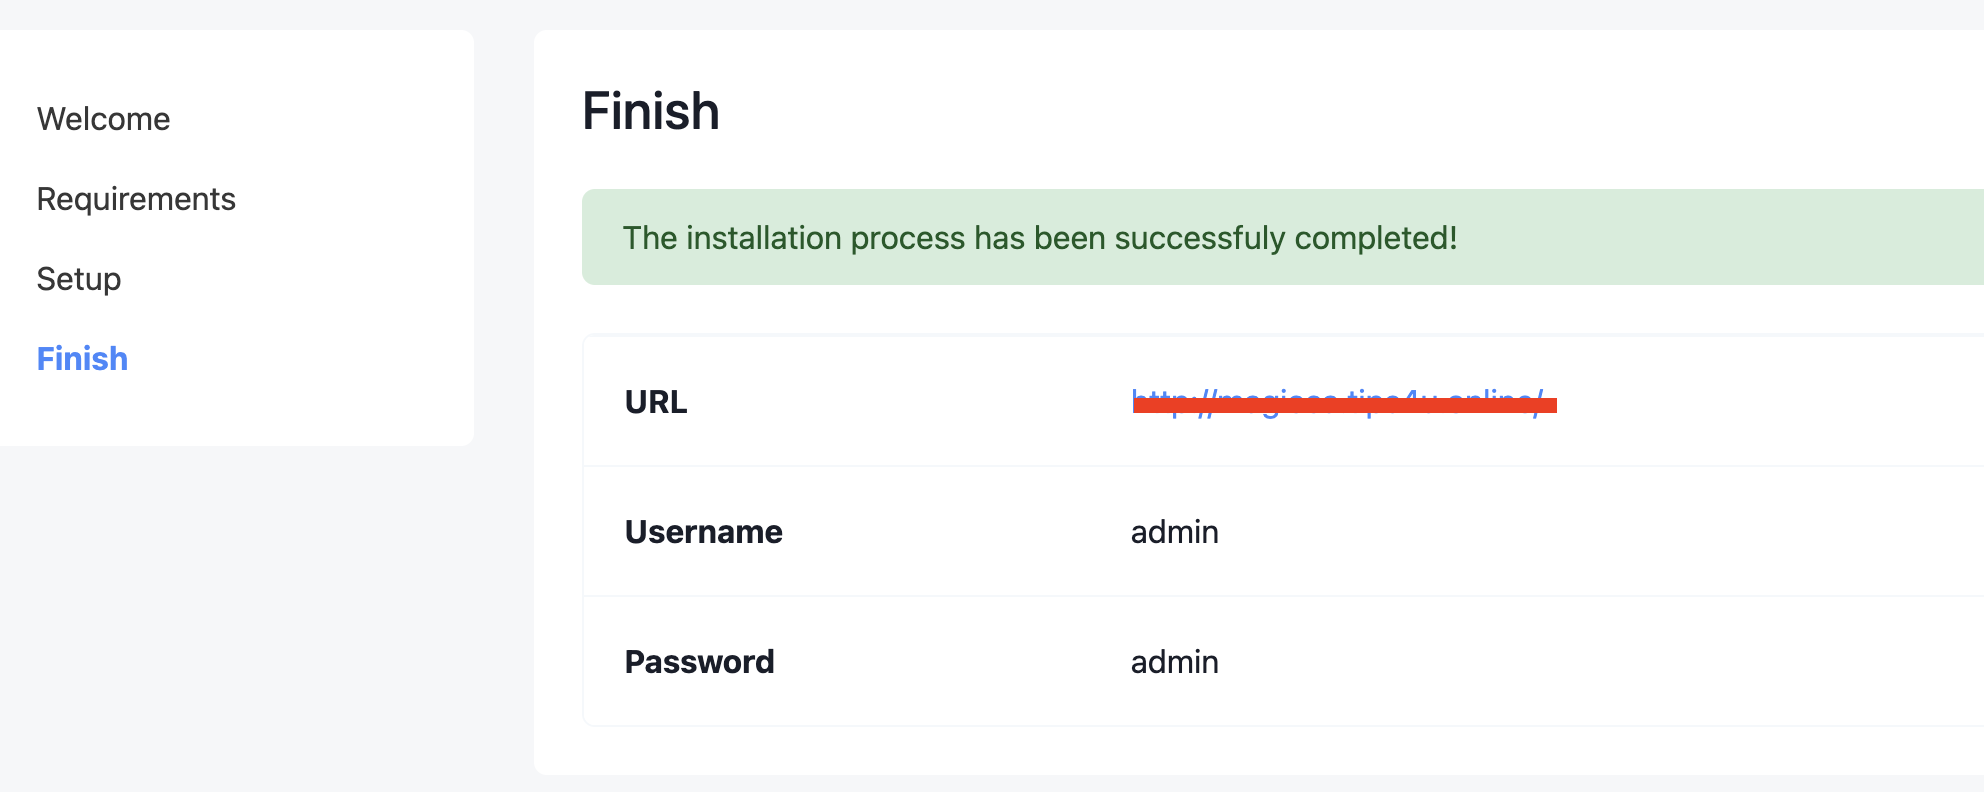Go to the Welcome step

[x=103, y=119]
